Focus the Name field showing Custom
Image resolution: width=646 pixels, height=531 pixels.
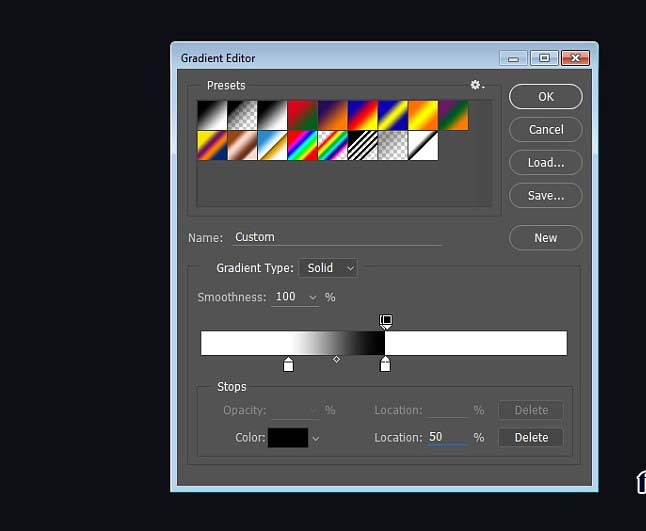tap(337, 237)
